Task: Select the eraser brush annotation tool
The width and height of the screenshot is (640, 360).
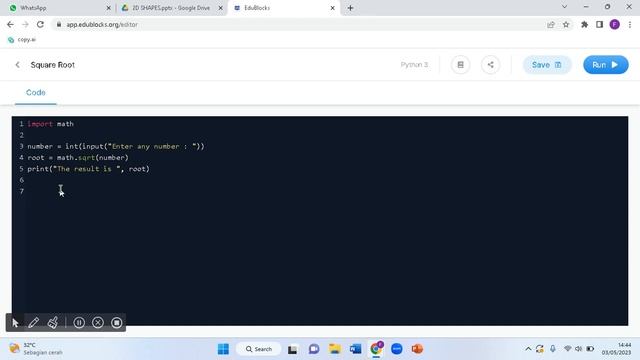Action: 53,323
